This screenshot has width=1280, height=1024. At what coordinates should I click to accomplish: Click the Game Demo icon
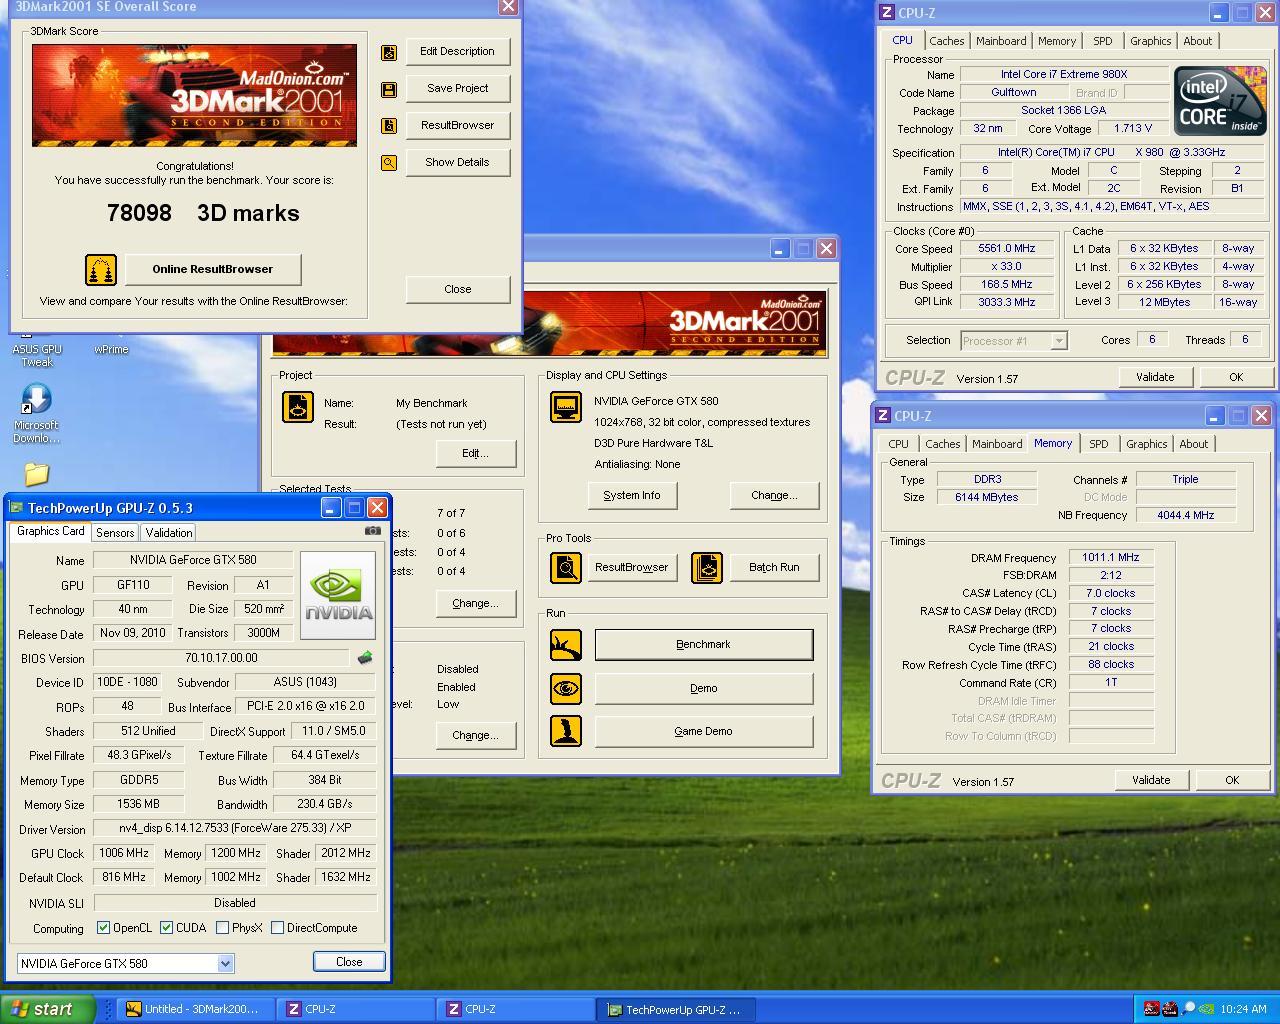coord(566,731)
